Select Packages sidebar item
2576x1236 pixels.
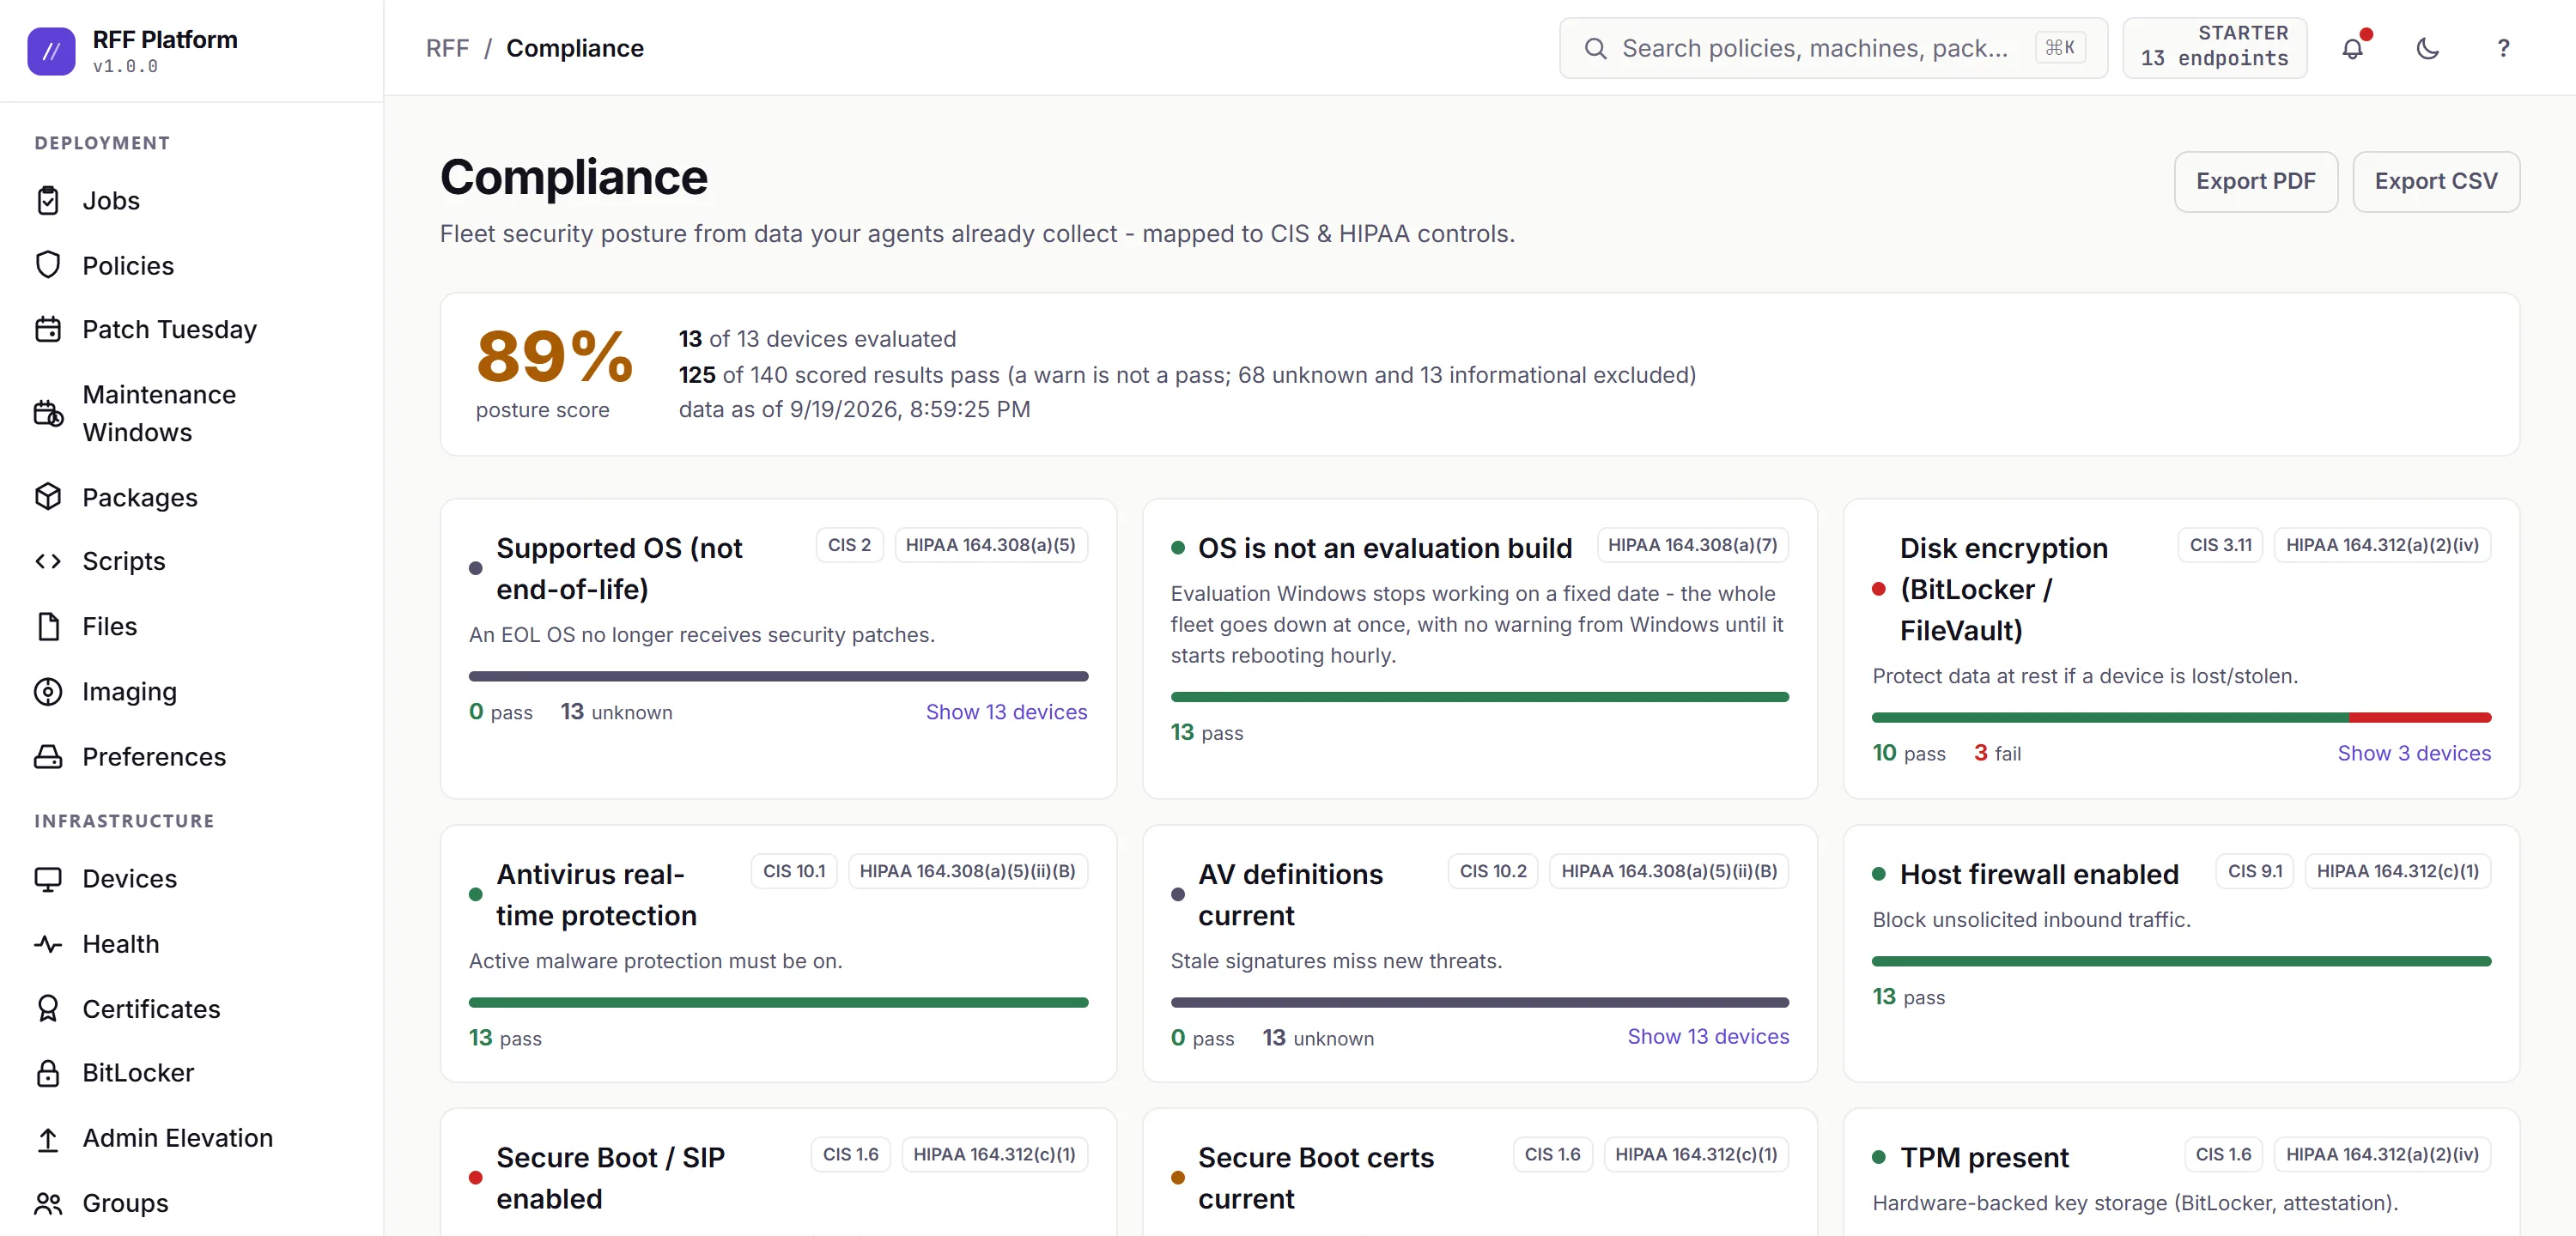[191, 497]
